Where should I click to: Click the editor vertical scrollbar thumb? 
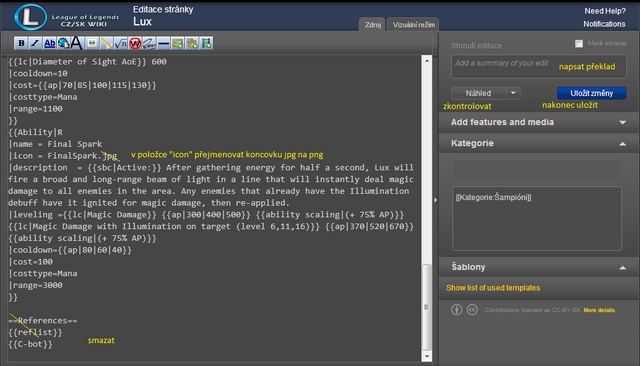(427, 307)
